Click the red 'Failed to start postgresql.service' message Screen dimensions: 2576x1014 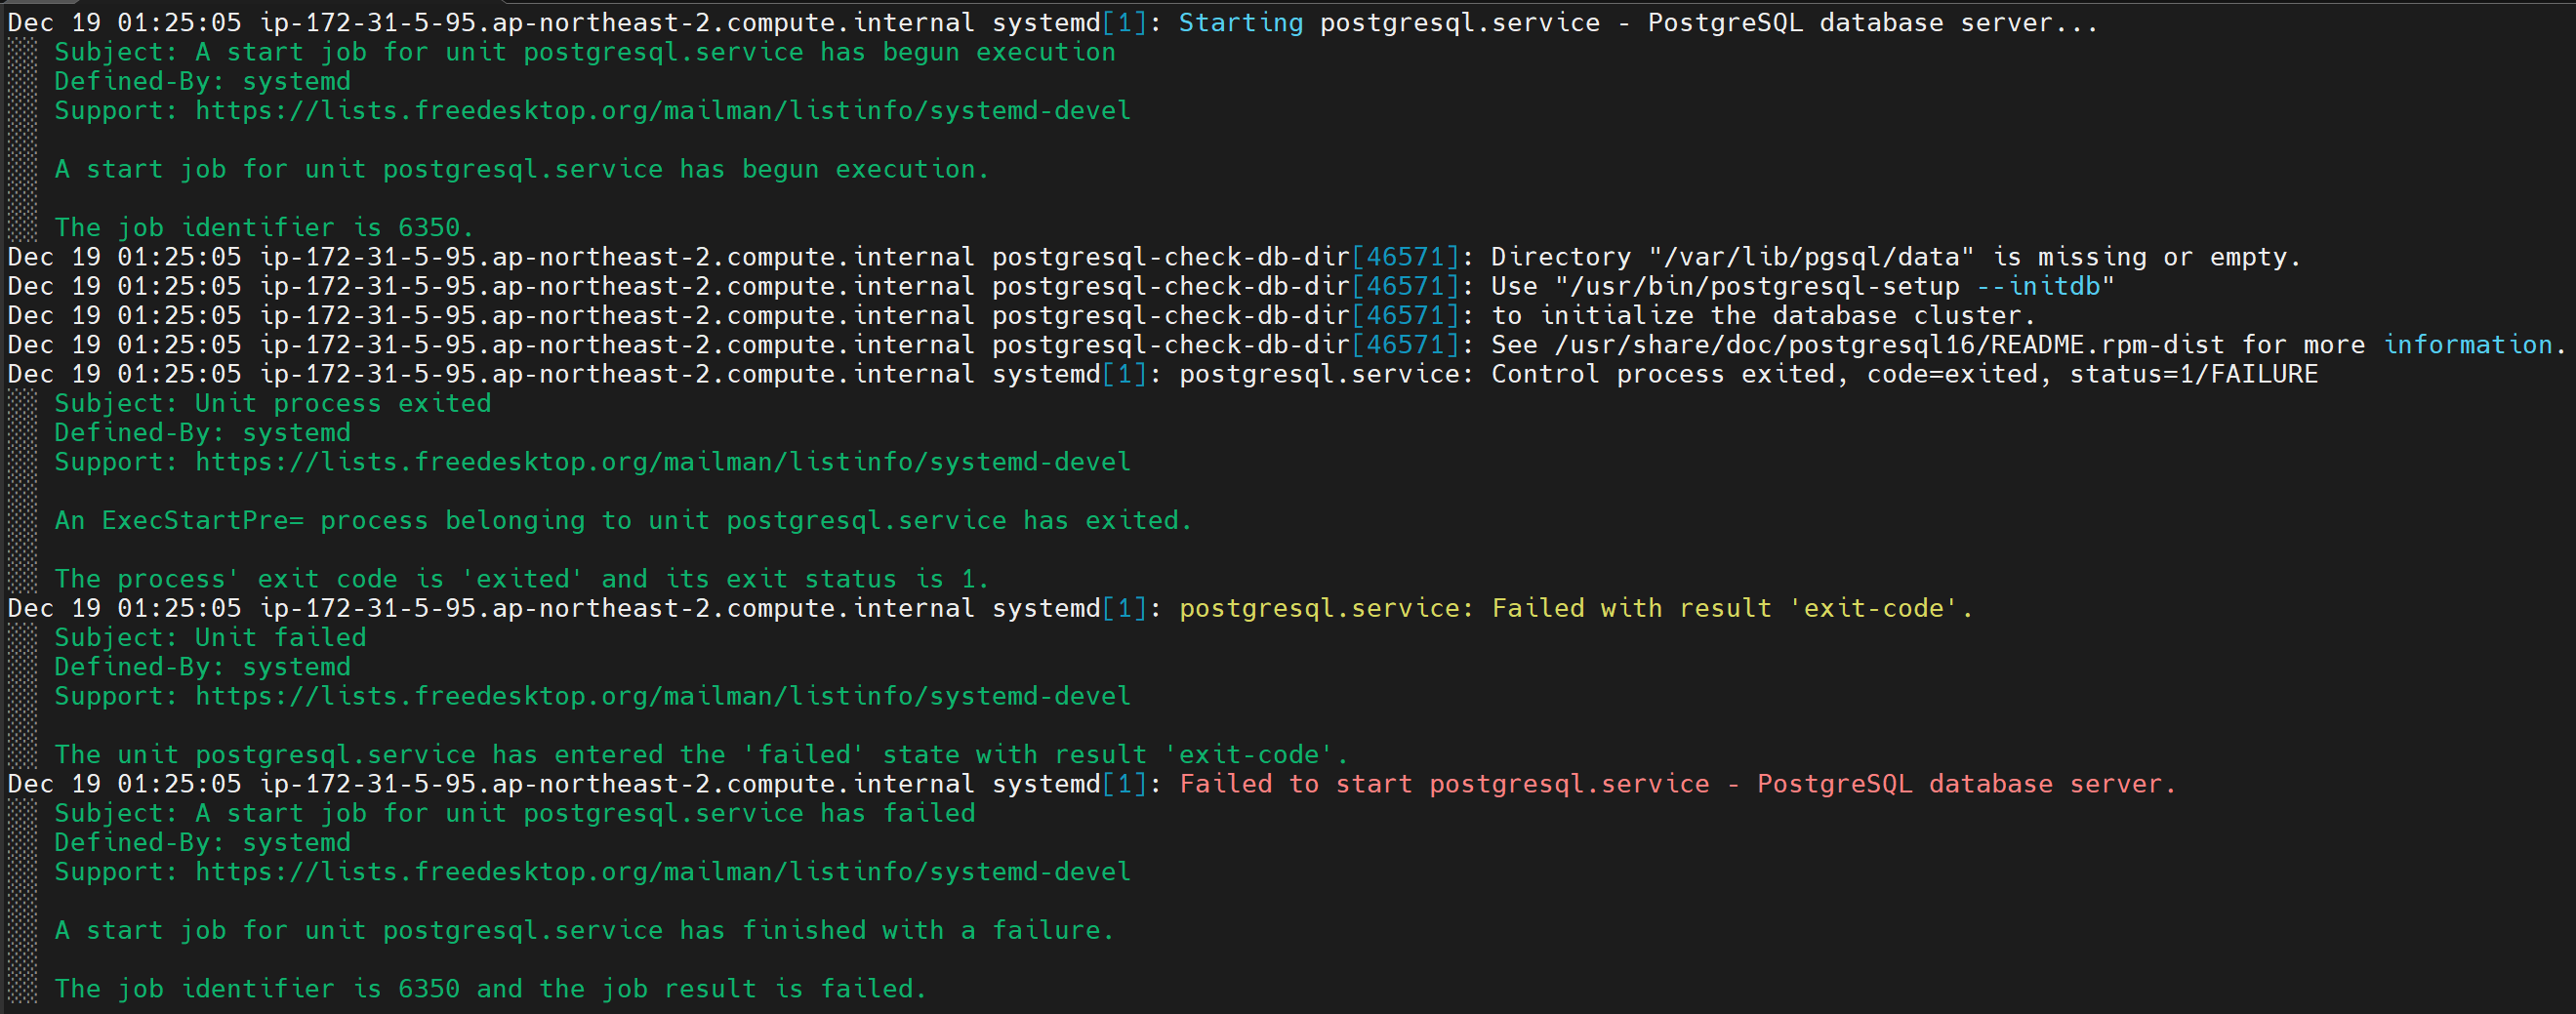coord(1677,783)
